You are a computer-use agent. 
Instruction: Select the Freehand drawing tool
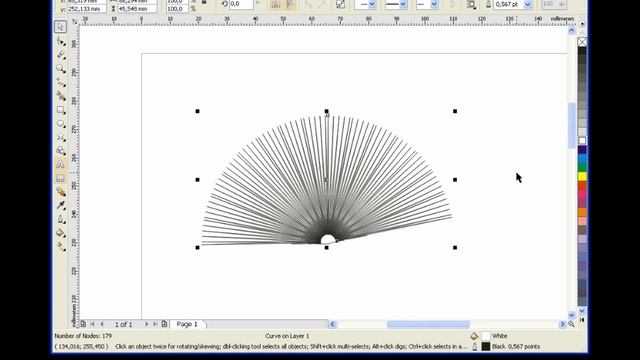61,82
